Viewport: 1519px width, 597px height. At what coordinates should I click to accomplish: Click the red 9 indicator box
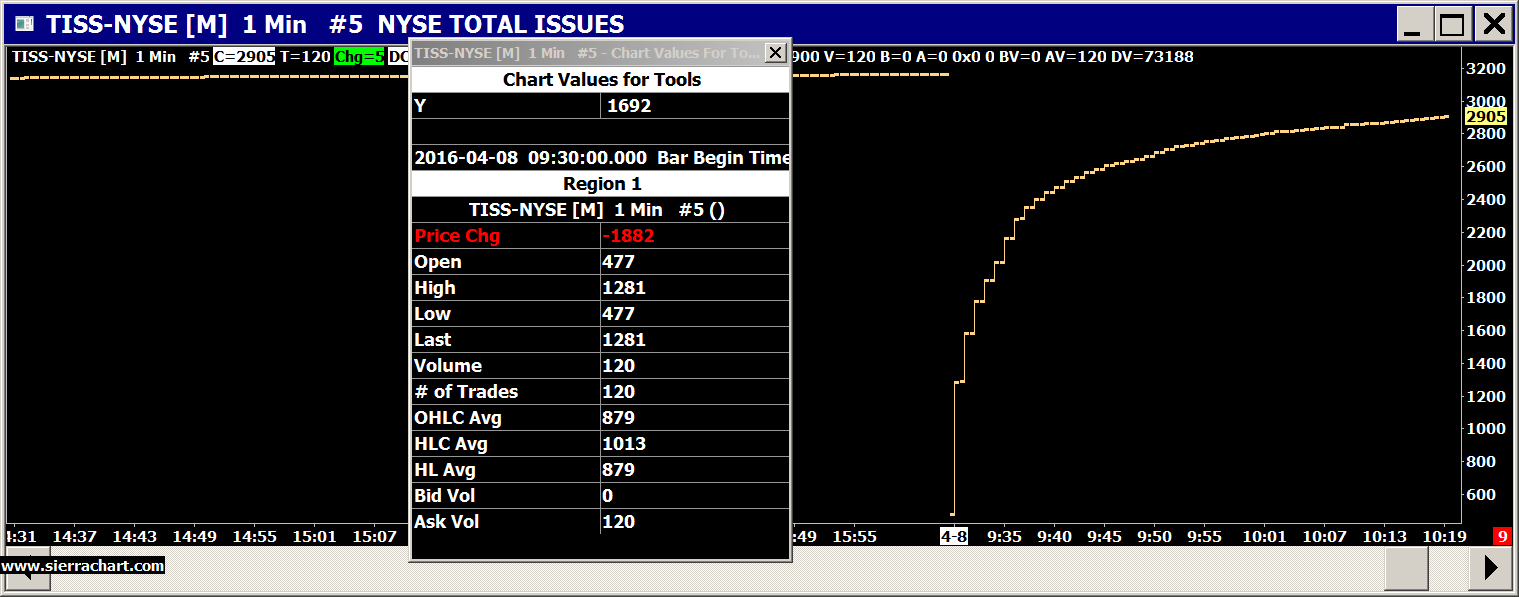[1502, 537]
